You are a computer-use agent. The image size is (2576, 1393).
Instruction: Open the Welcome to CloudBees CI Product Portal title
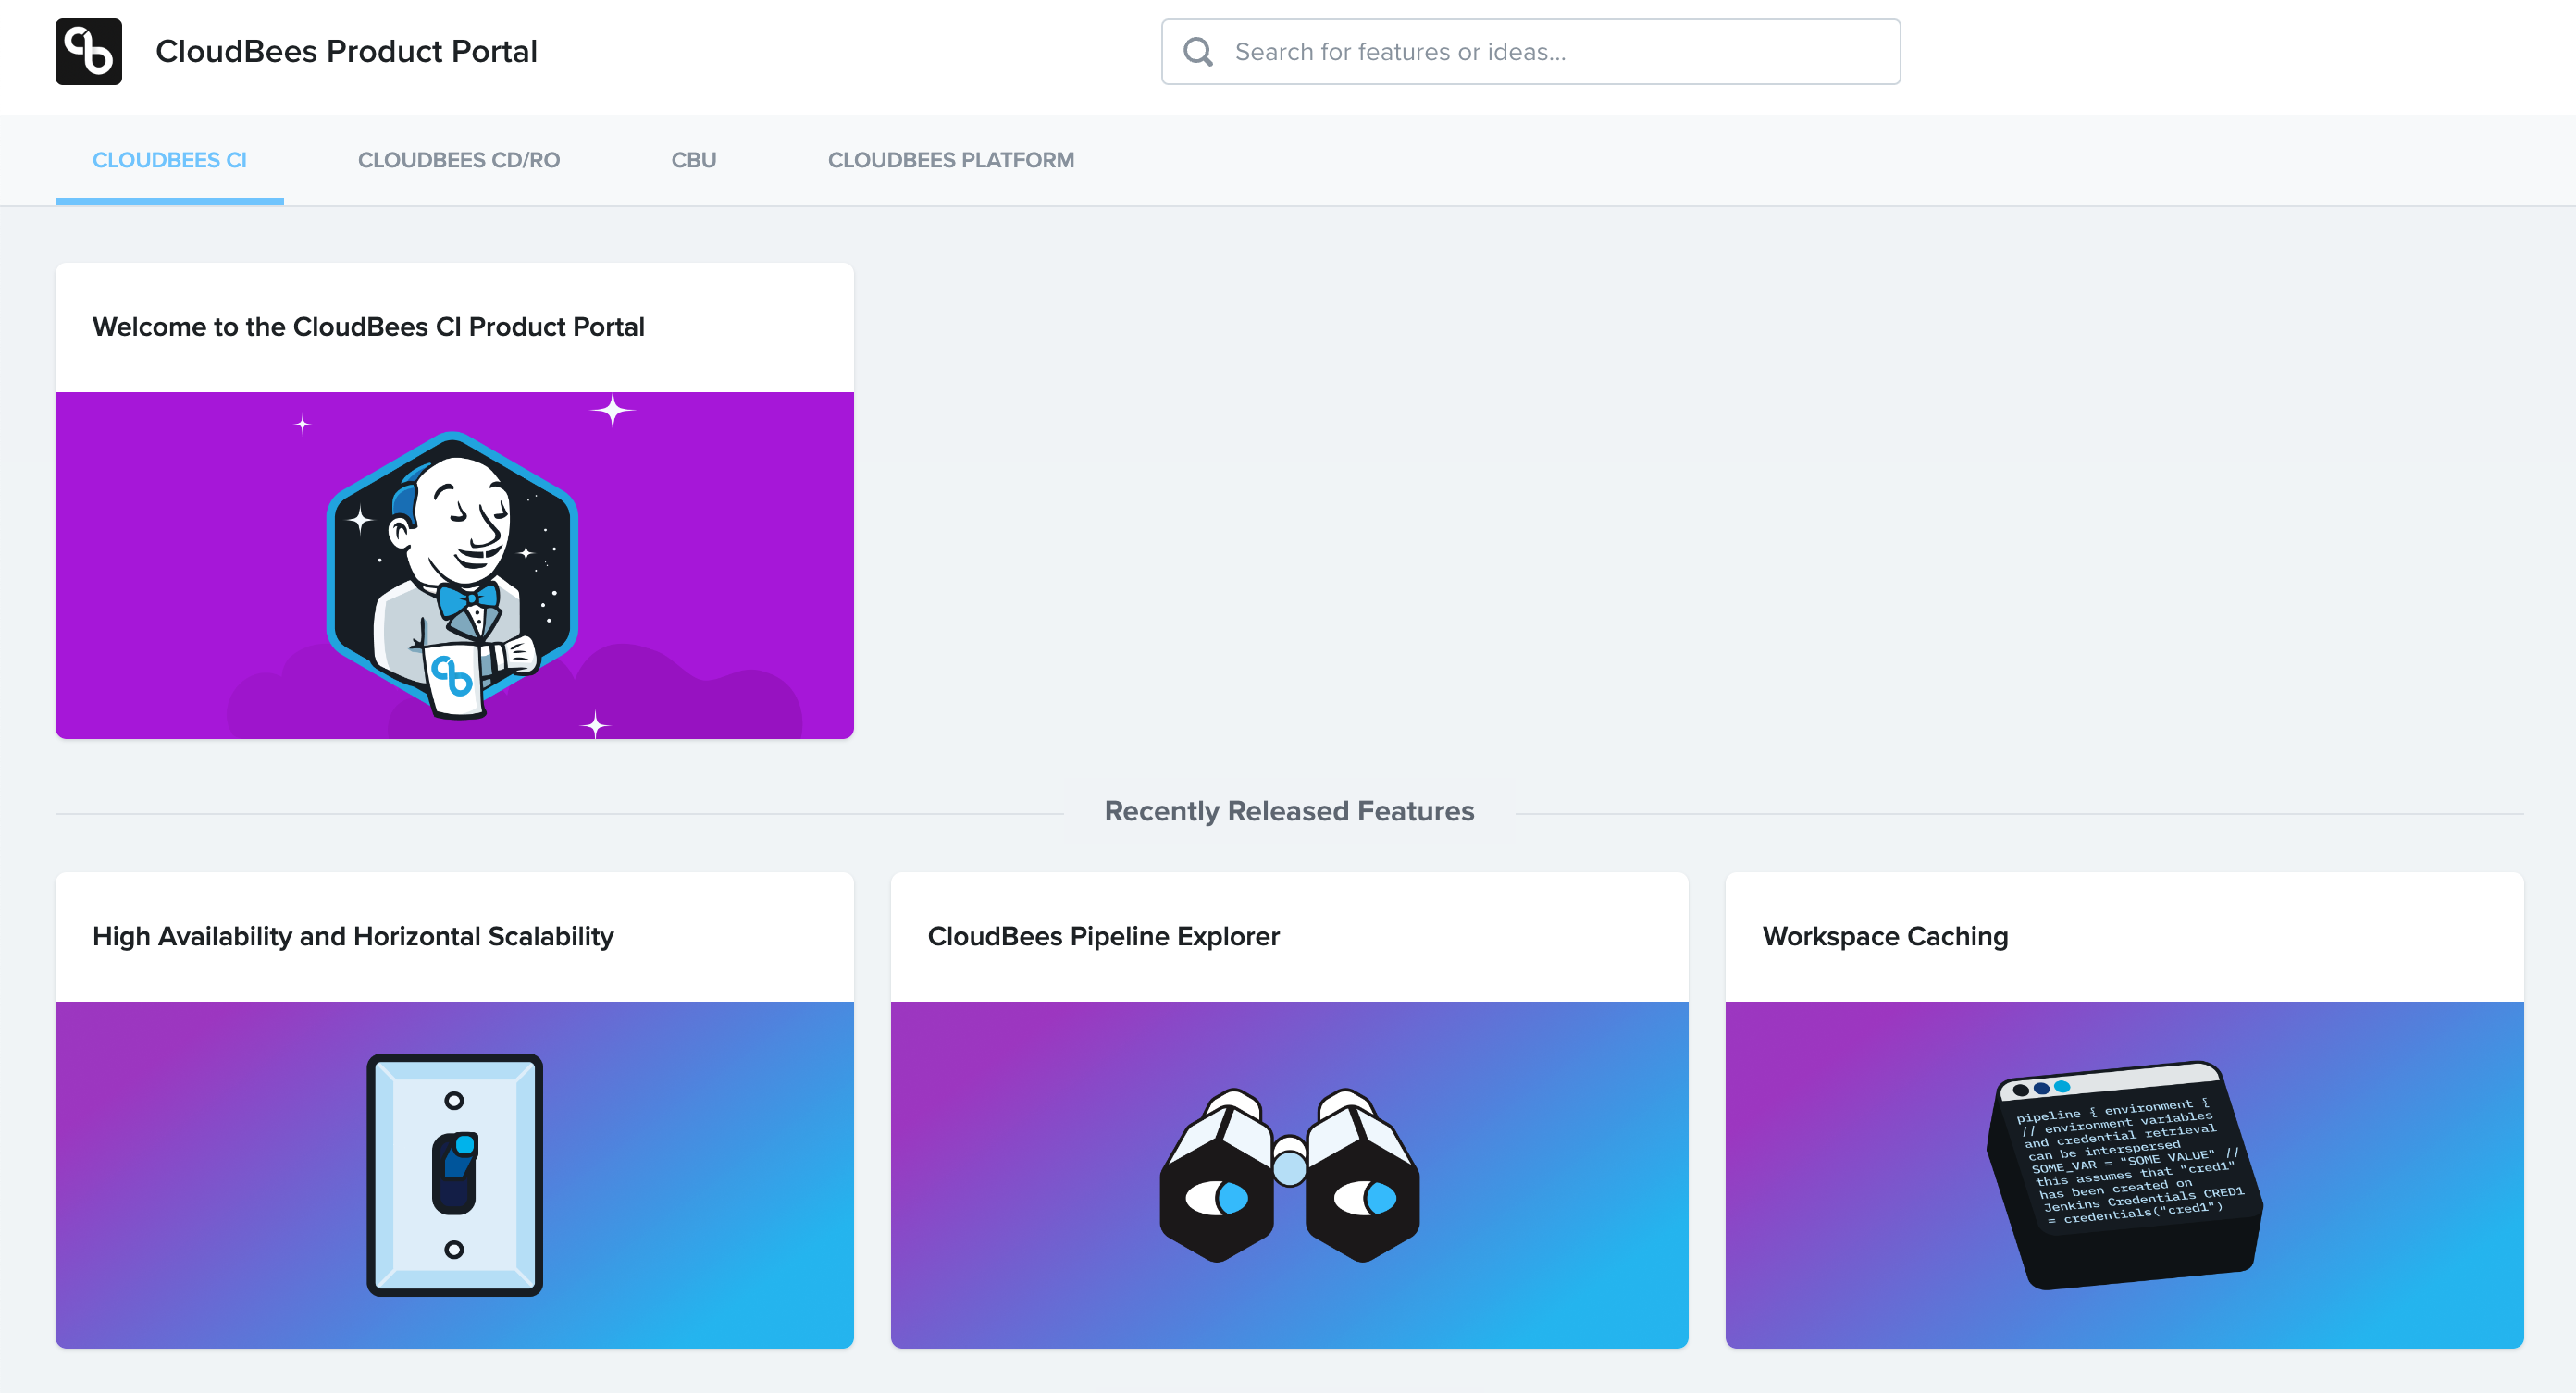point(368,327)
